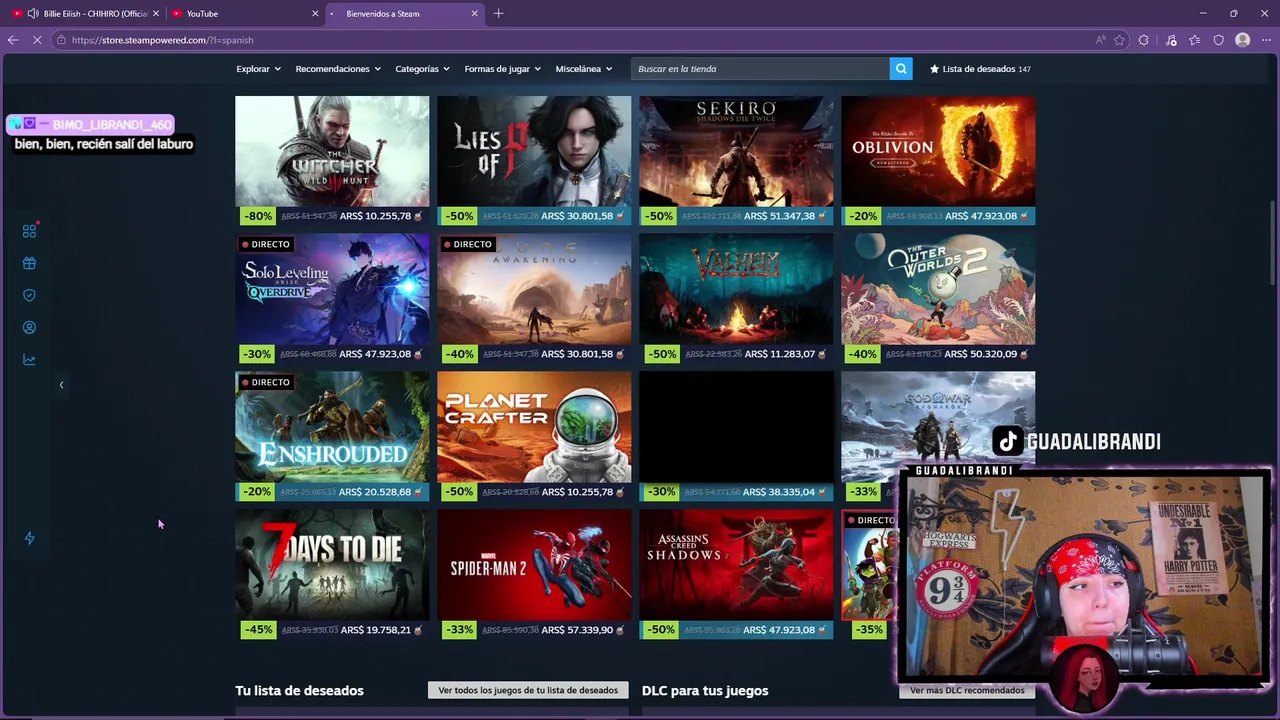
Task: Open The Outer Worlds 2 game
Action: point(938,289)
